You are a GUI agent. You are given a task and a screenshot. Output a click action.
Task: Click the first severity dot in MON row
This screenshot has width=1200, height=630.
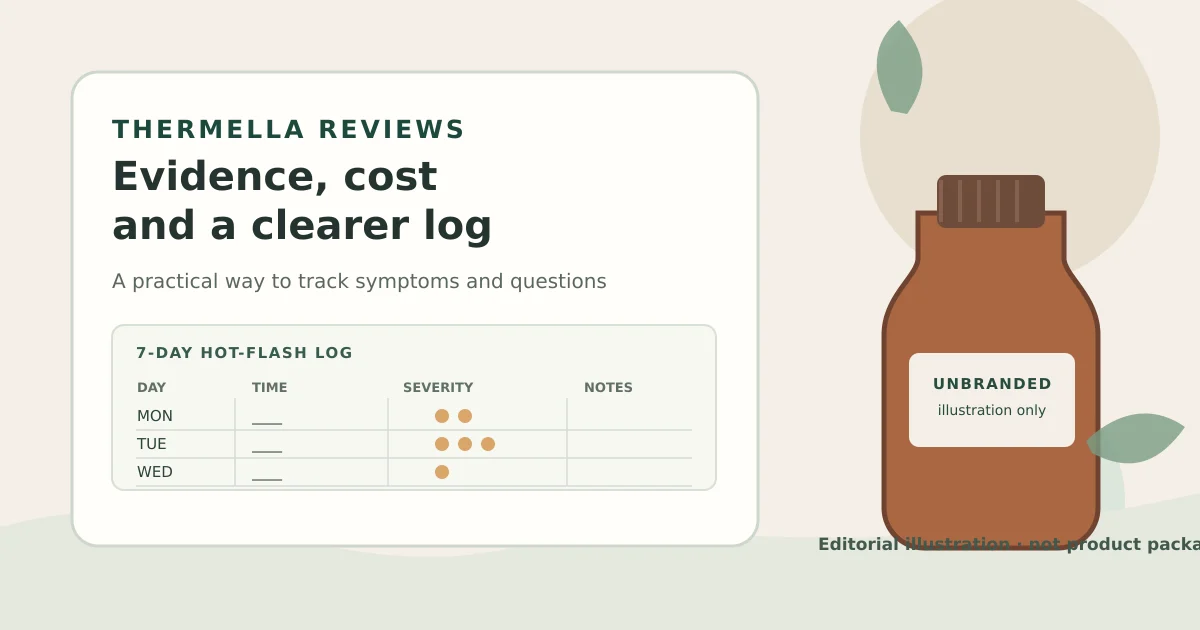tap(442, 416)
